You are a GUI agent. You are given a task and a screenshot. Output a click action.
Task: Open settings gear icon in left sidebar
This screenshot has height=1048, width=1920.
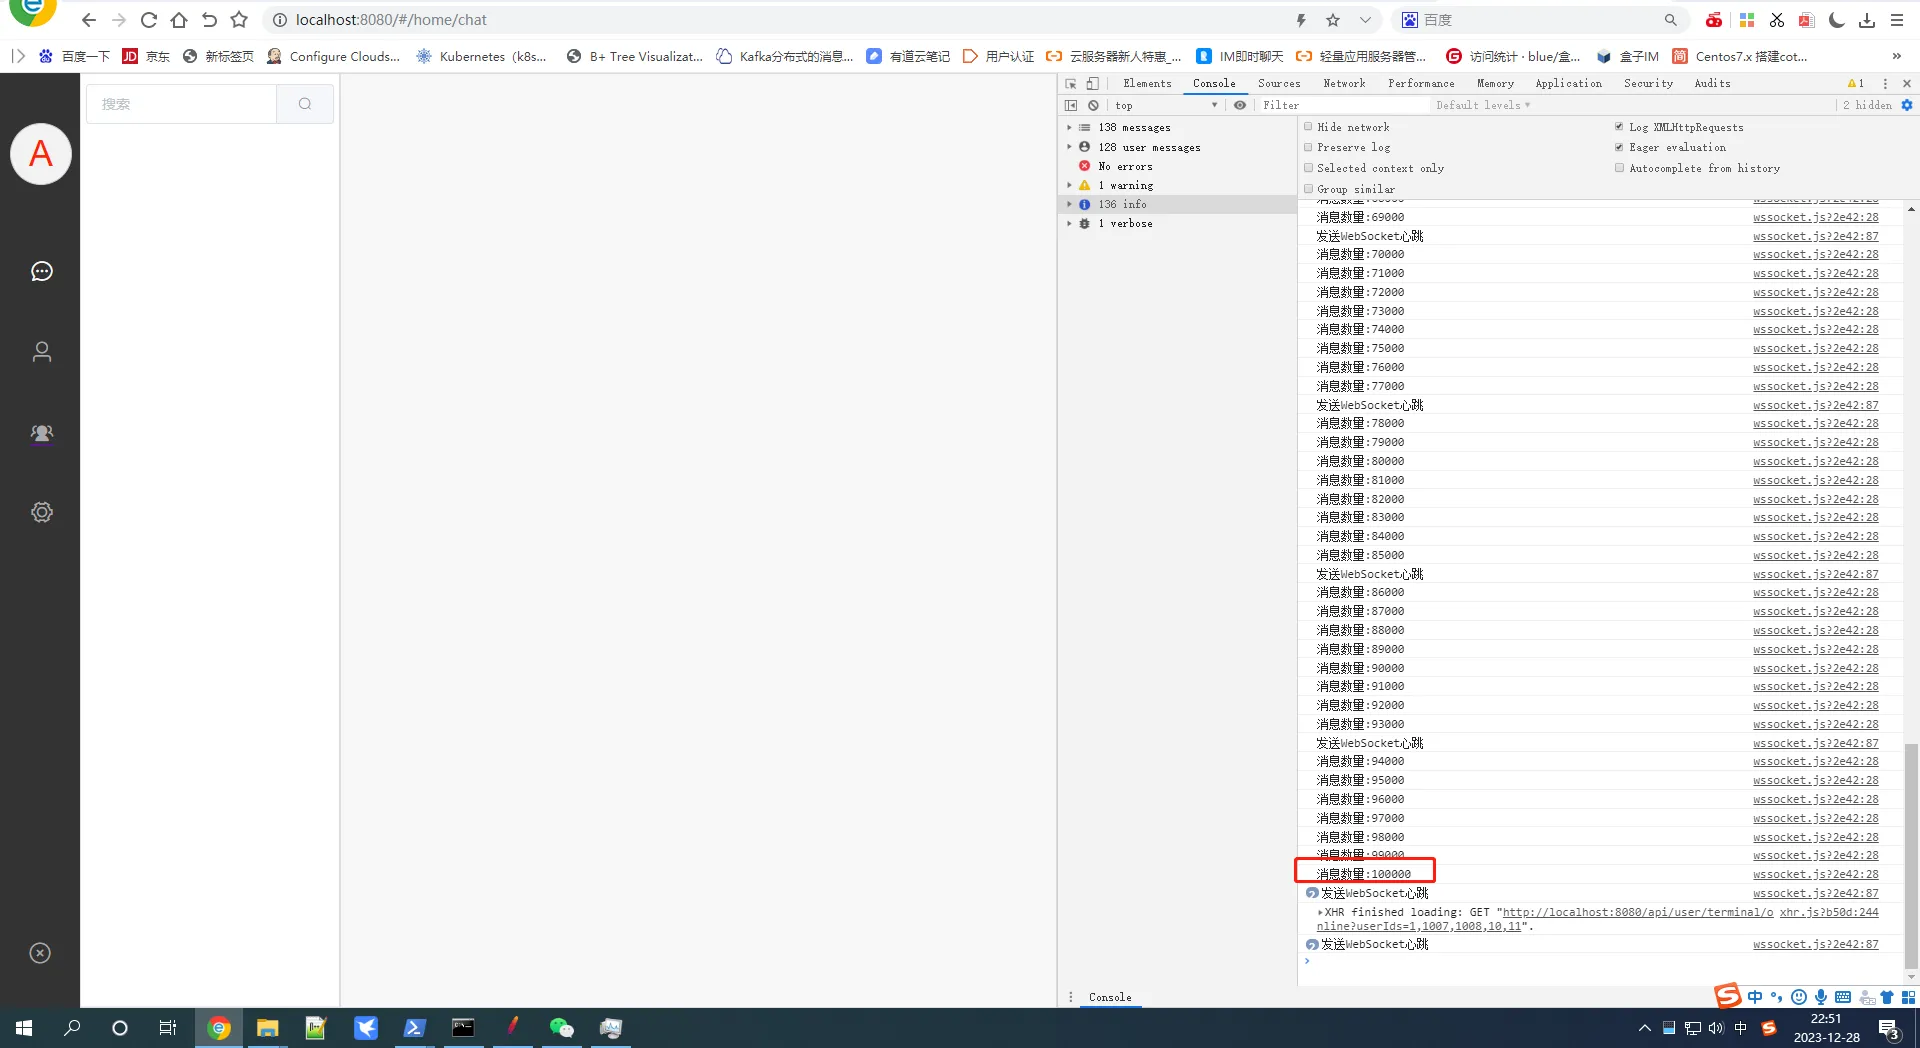pos(41,512)
